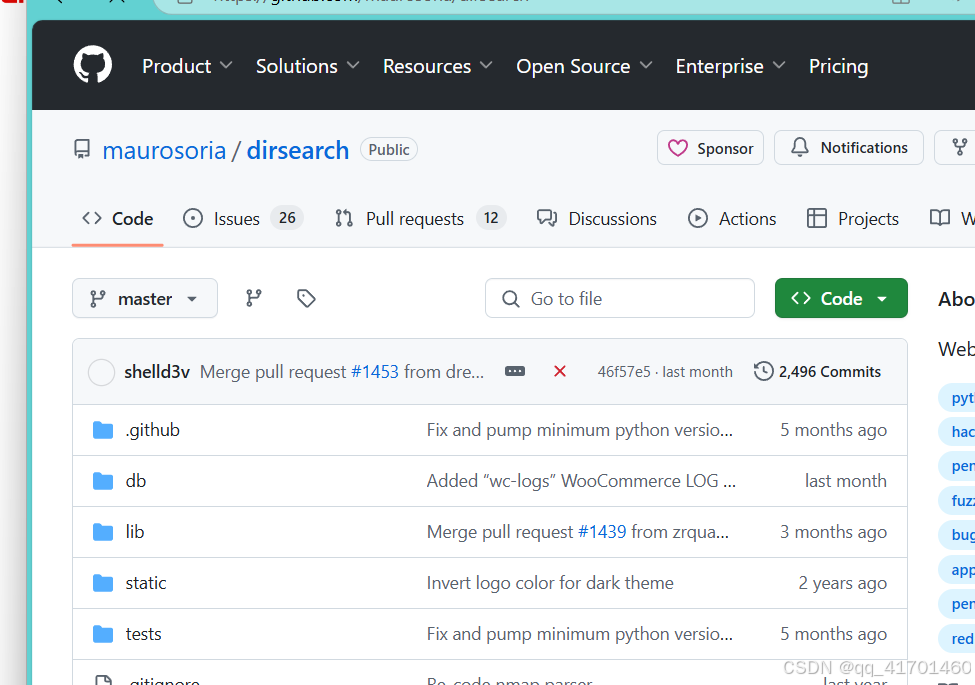The height and width of the screenshot is (685, 975).
Task: Click the Issues circle icon
Action: pos(193,219)
